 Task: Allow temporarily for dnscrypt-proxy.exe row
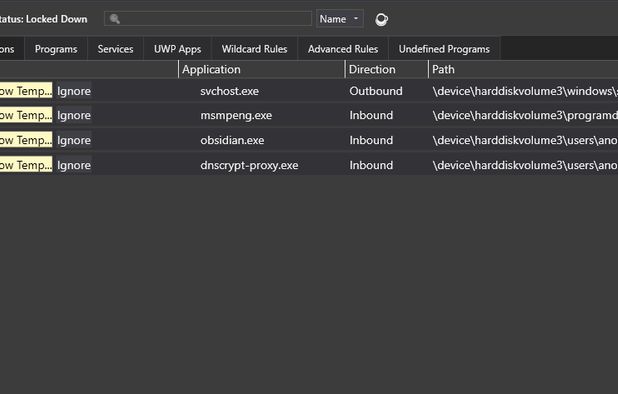click(26, 165)
